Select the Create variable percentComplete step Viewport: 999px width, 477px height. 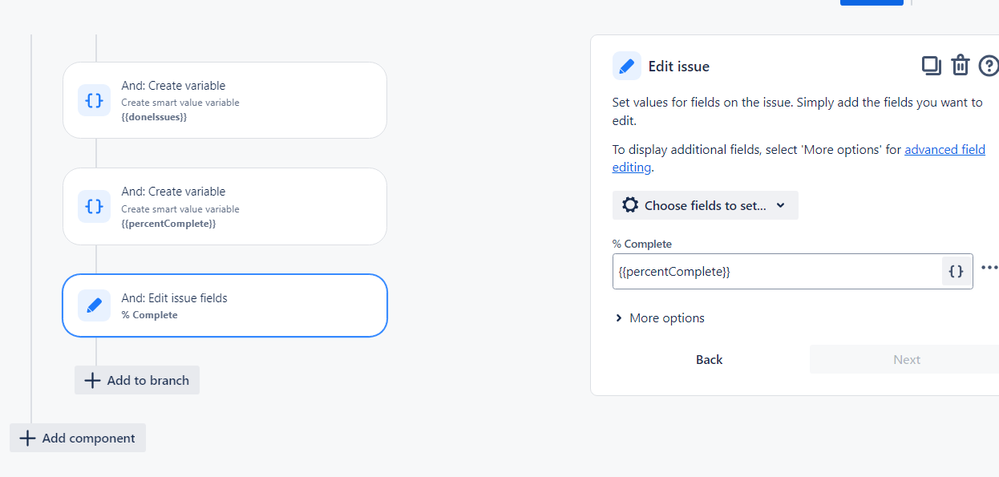coord(225,206)
